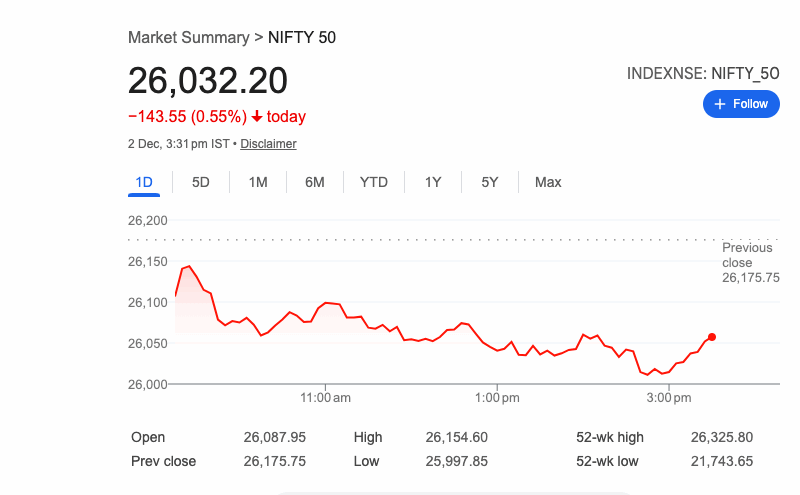The image size is (800, 495).
Task: Go to the Market Summary breadcrumb
Action: click(x=188, y=37)
